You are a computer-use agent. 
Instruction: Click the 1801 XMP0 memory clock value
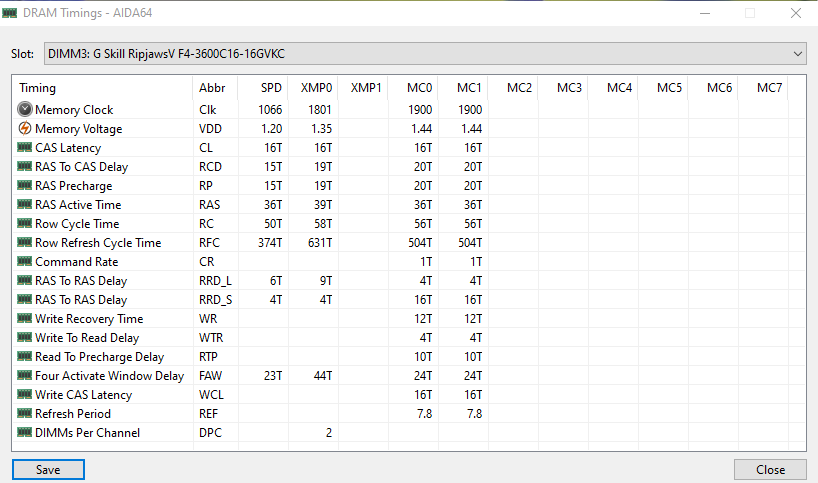coord(320,110)
